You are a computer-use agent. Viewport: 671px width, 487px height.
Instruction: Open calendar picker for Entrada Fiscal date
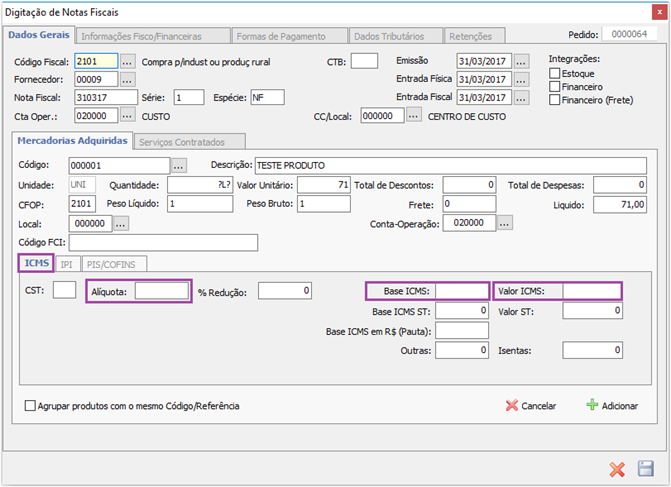pos(521,98)
